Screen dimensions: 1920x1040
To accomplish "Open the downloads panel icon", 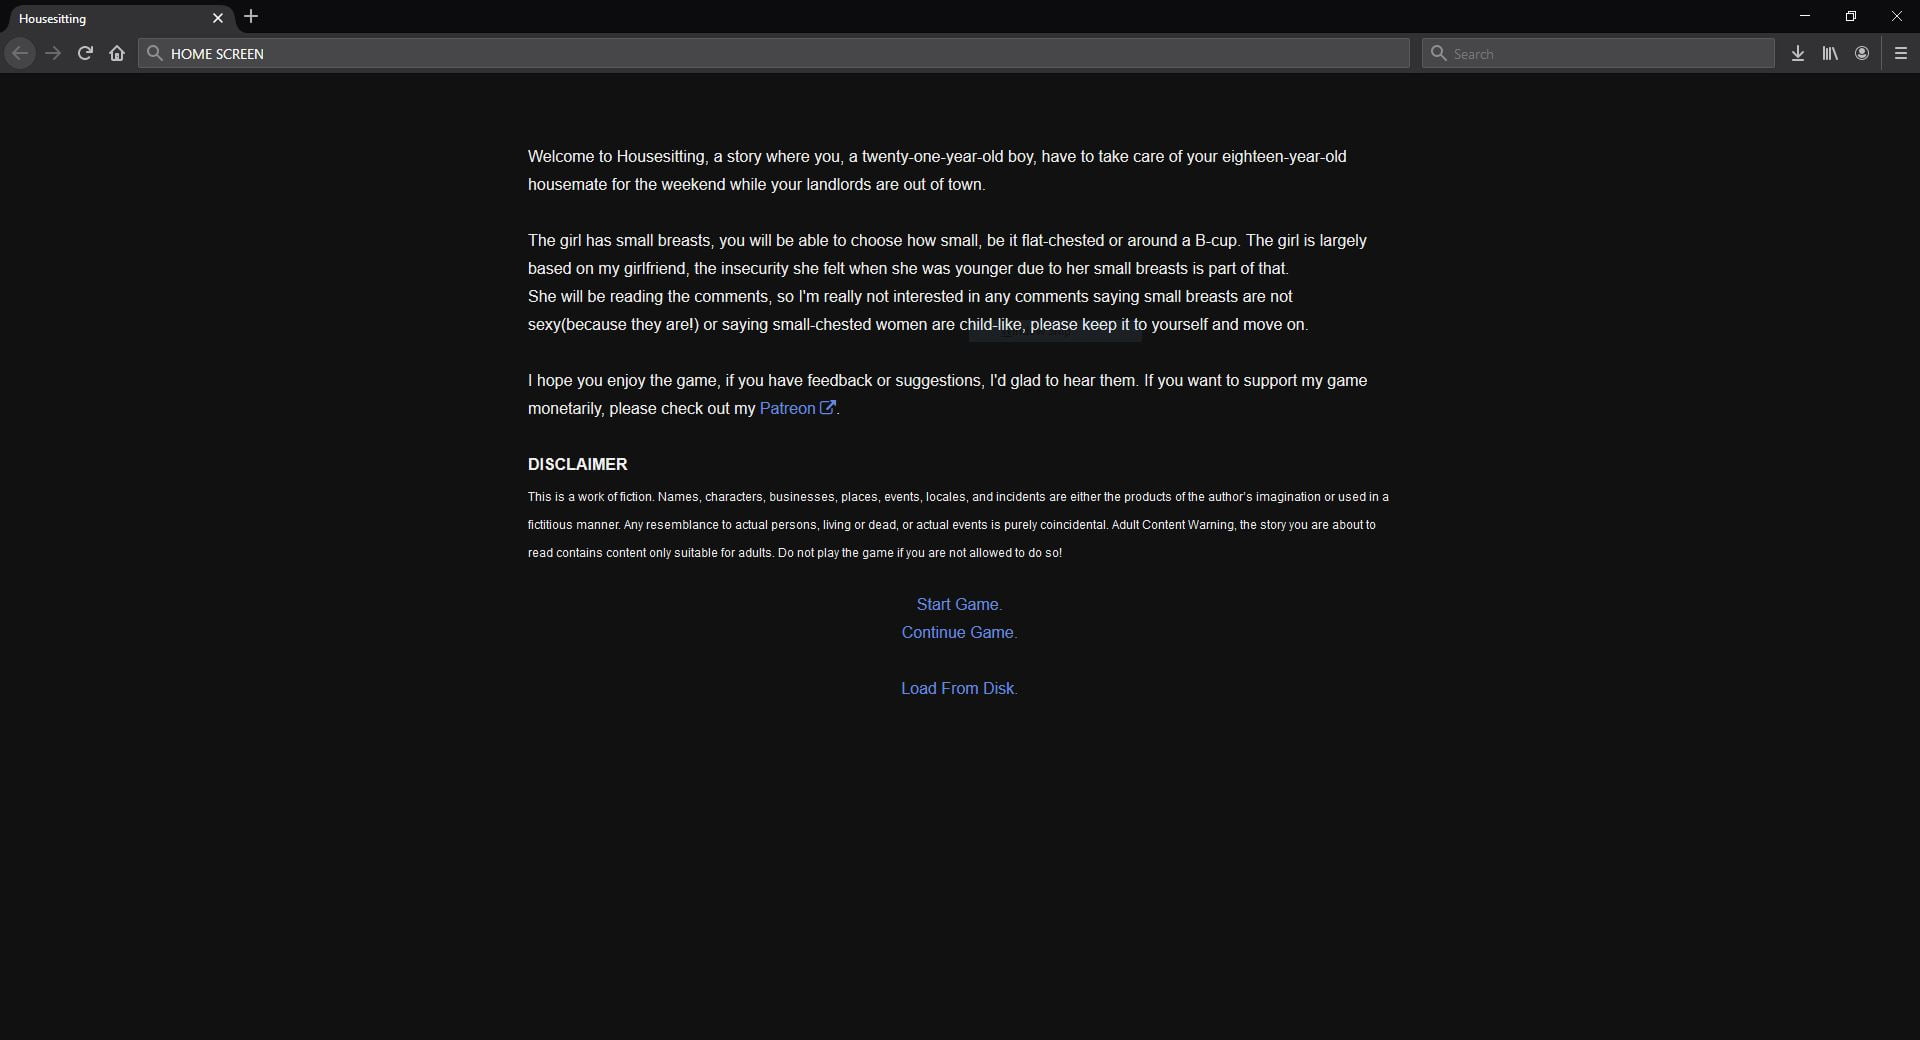I will click(x=1797, y=54).
